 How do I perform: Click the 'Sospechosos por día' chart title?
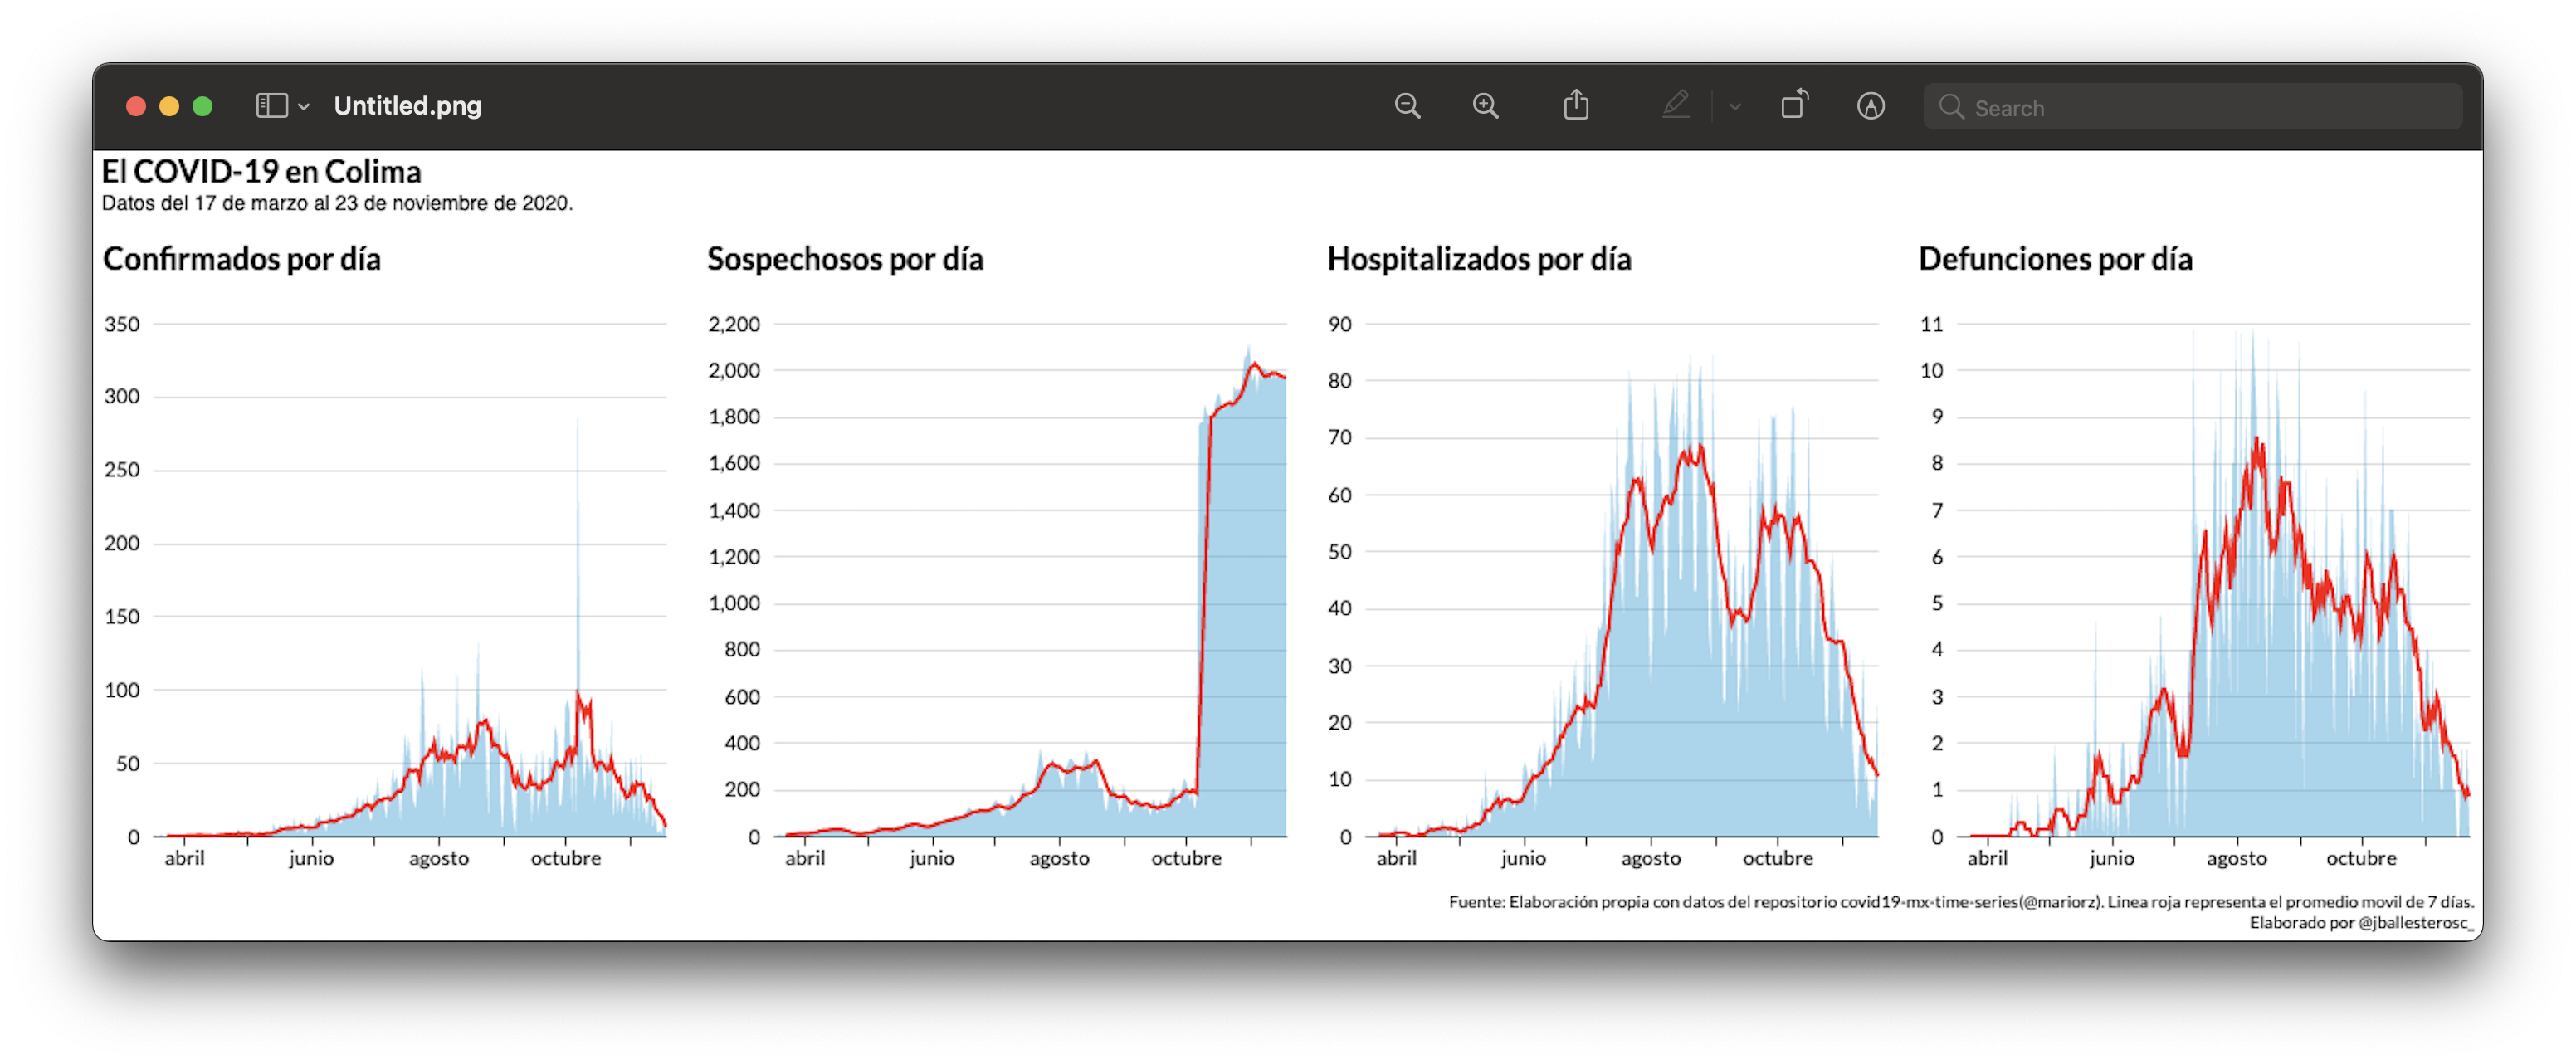pyautogui.click(x=845, y=259)
